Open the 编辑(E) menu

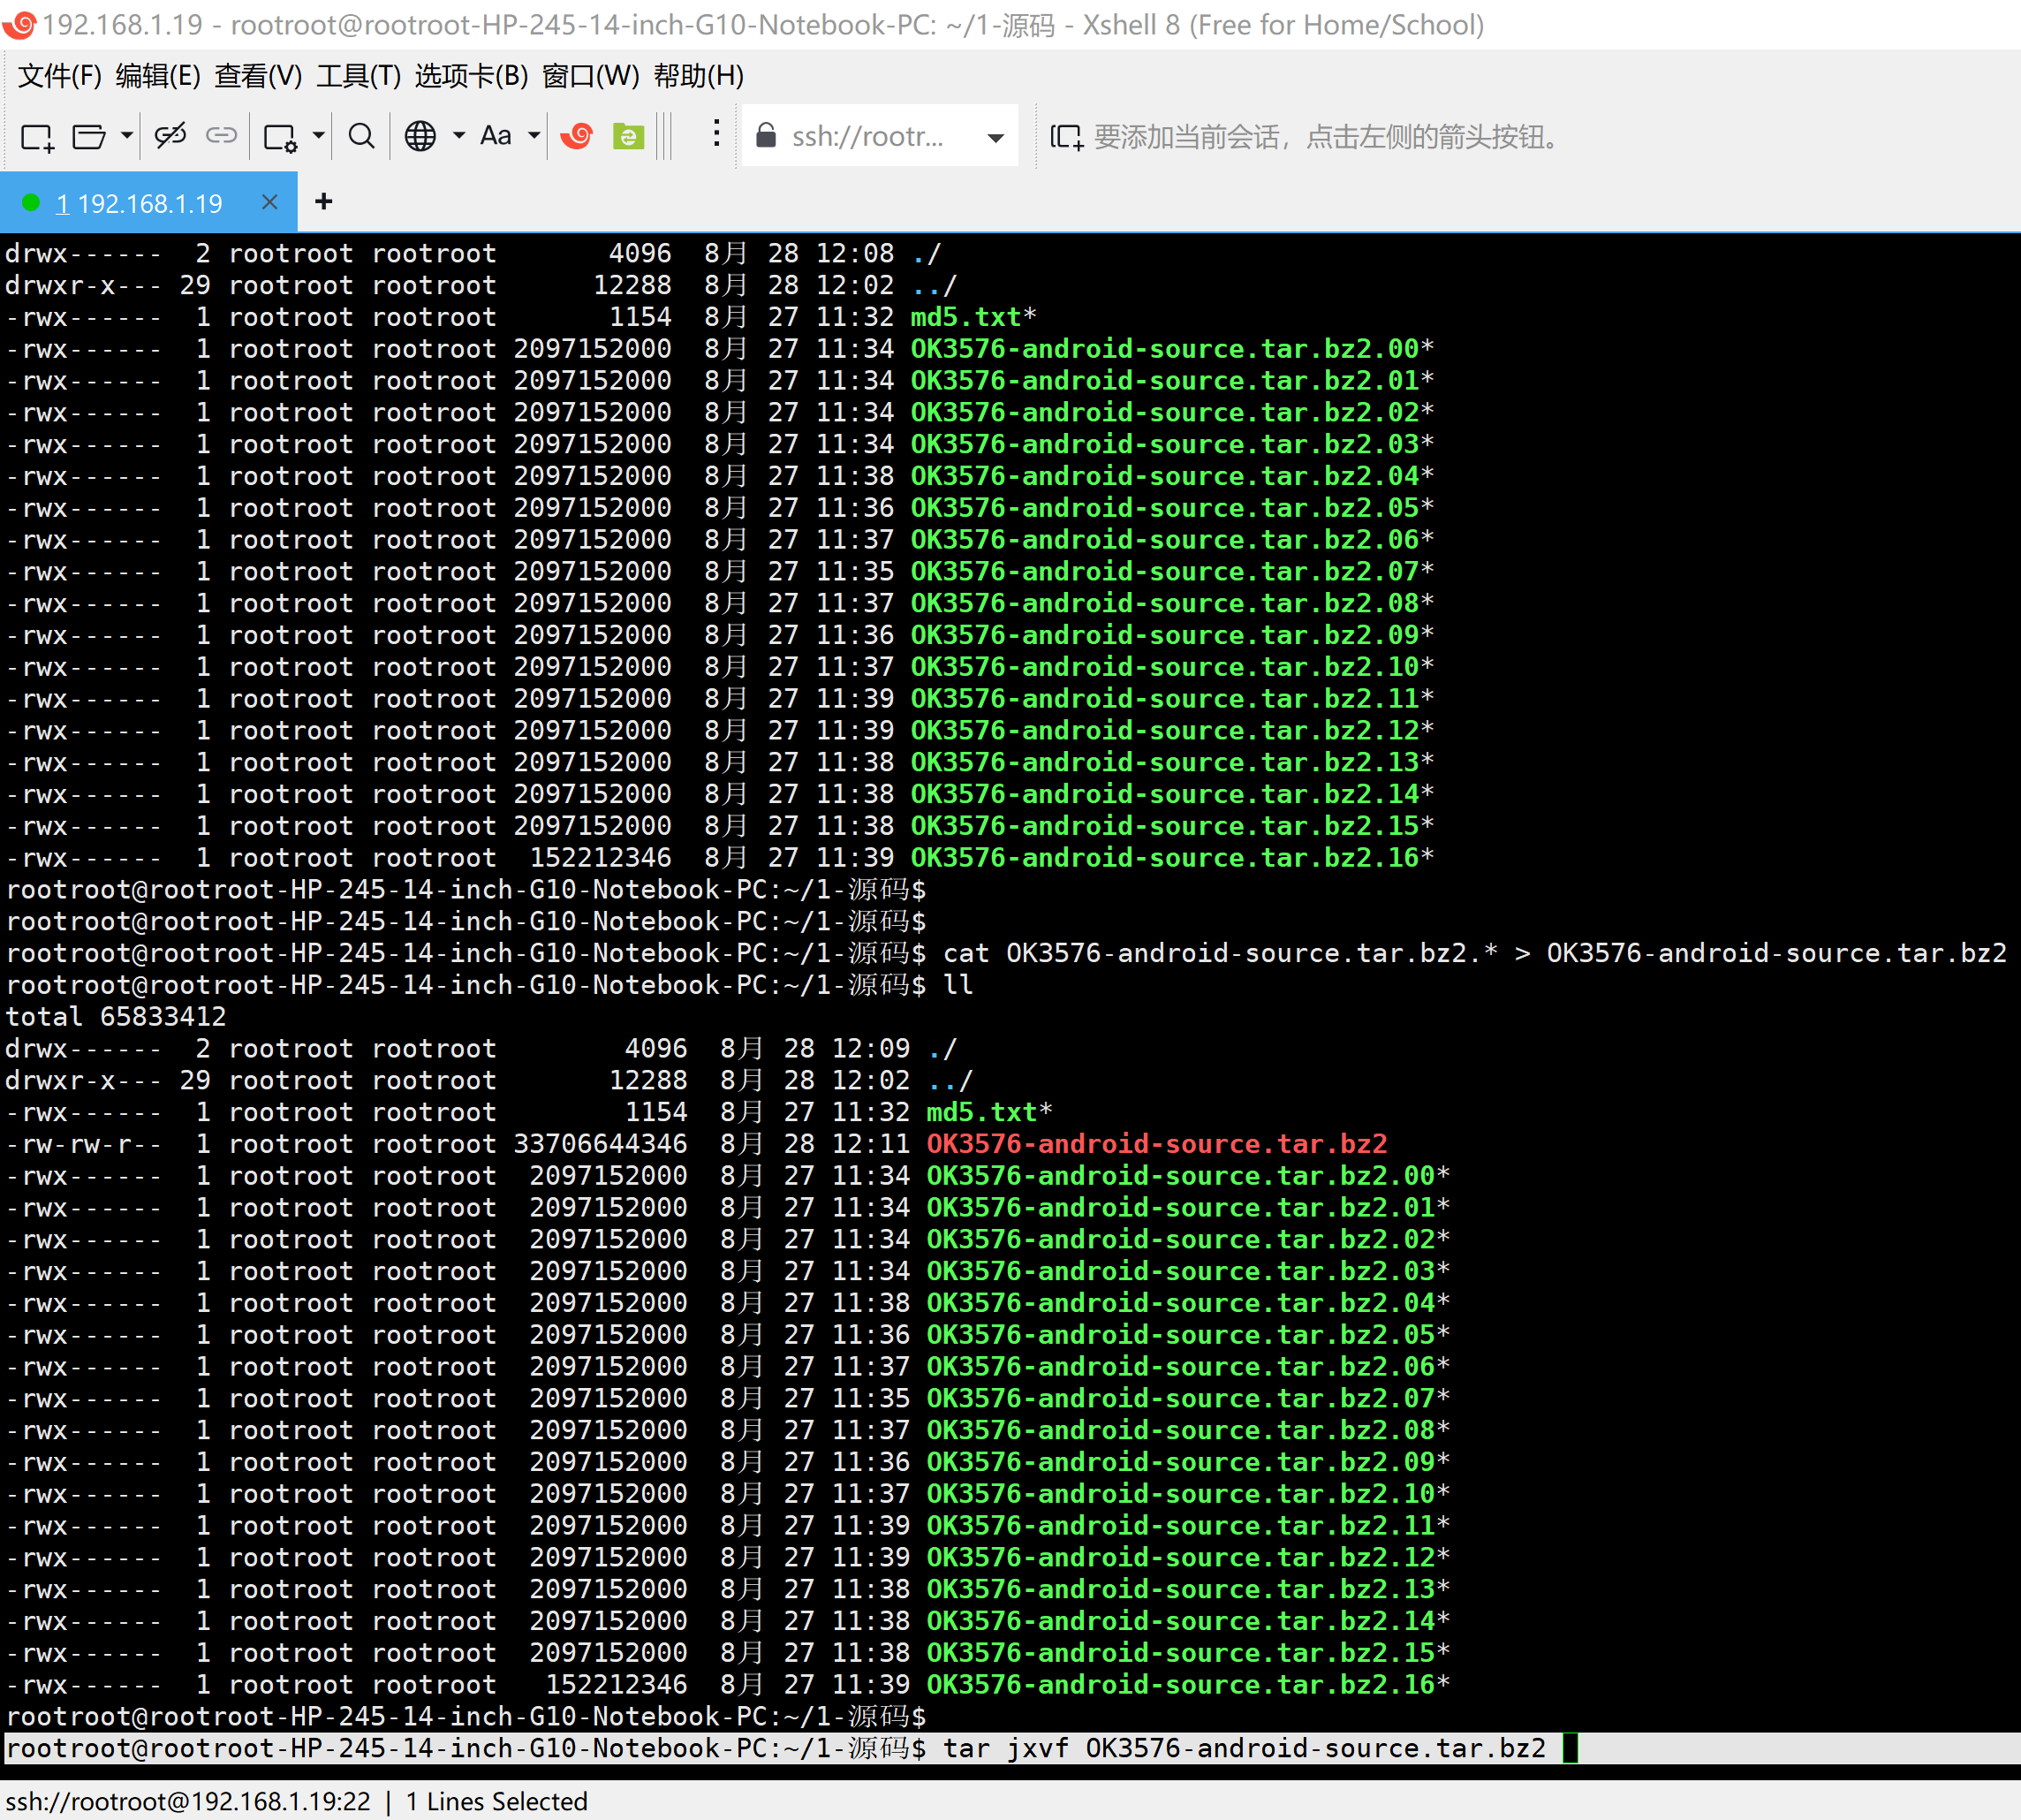point(158,76)
